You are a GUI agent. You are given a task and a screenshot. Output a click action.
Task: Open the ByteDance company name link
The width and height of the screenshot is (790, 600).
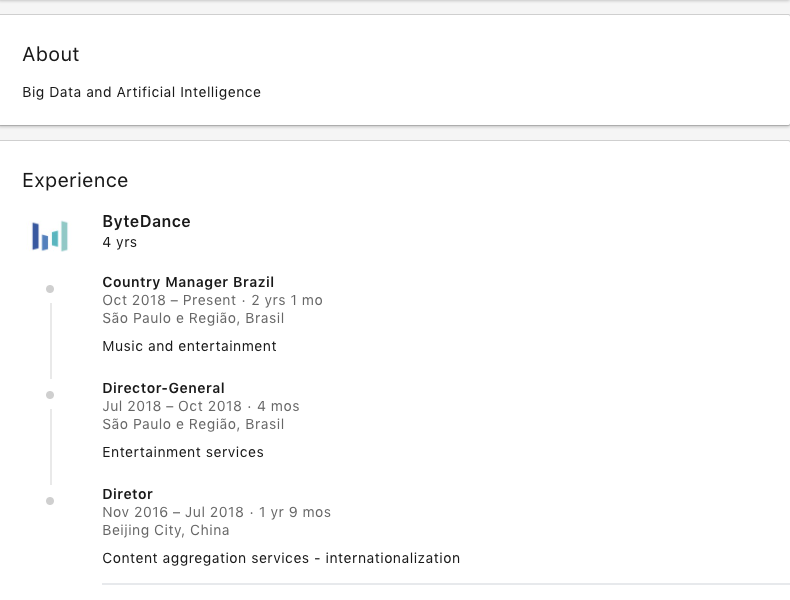[146, 222]
